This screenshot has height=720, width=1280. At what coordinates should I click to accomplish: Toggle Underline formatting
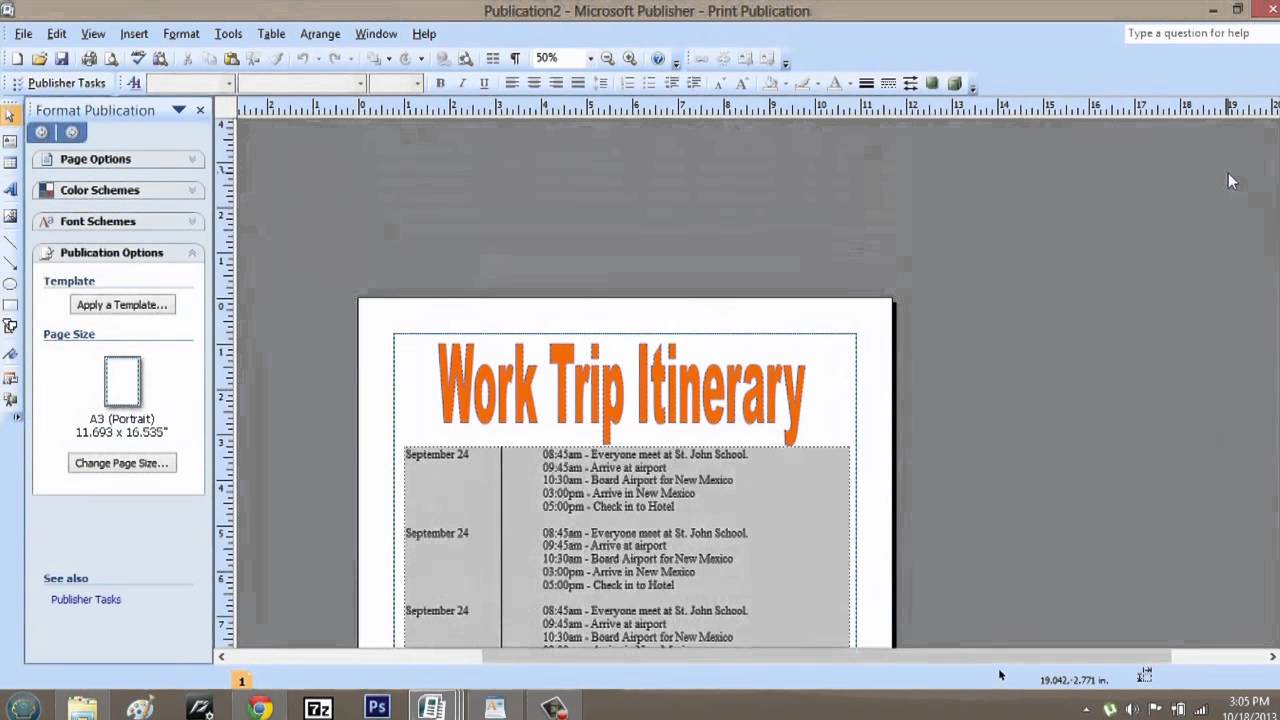(x=484, y=83)
